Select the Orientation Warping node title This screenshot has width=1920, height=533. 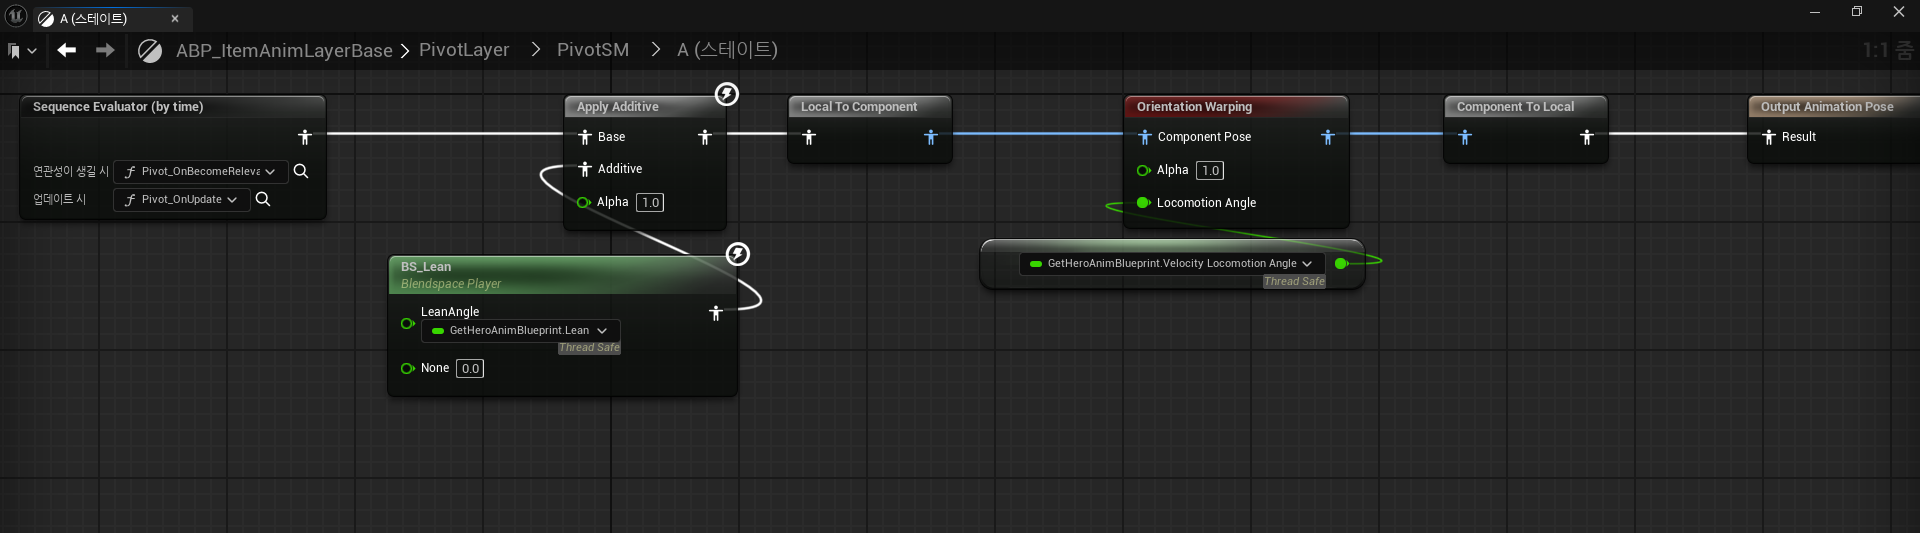tap(1194, 107)
